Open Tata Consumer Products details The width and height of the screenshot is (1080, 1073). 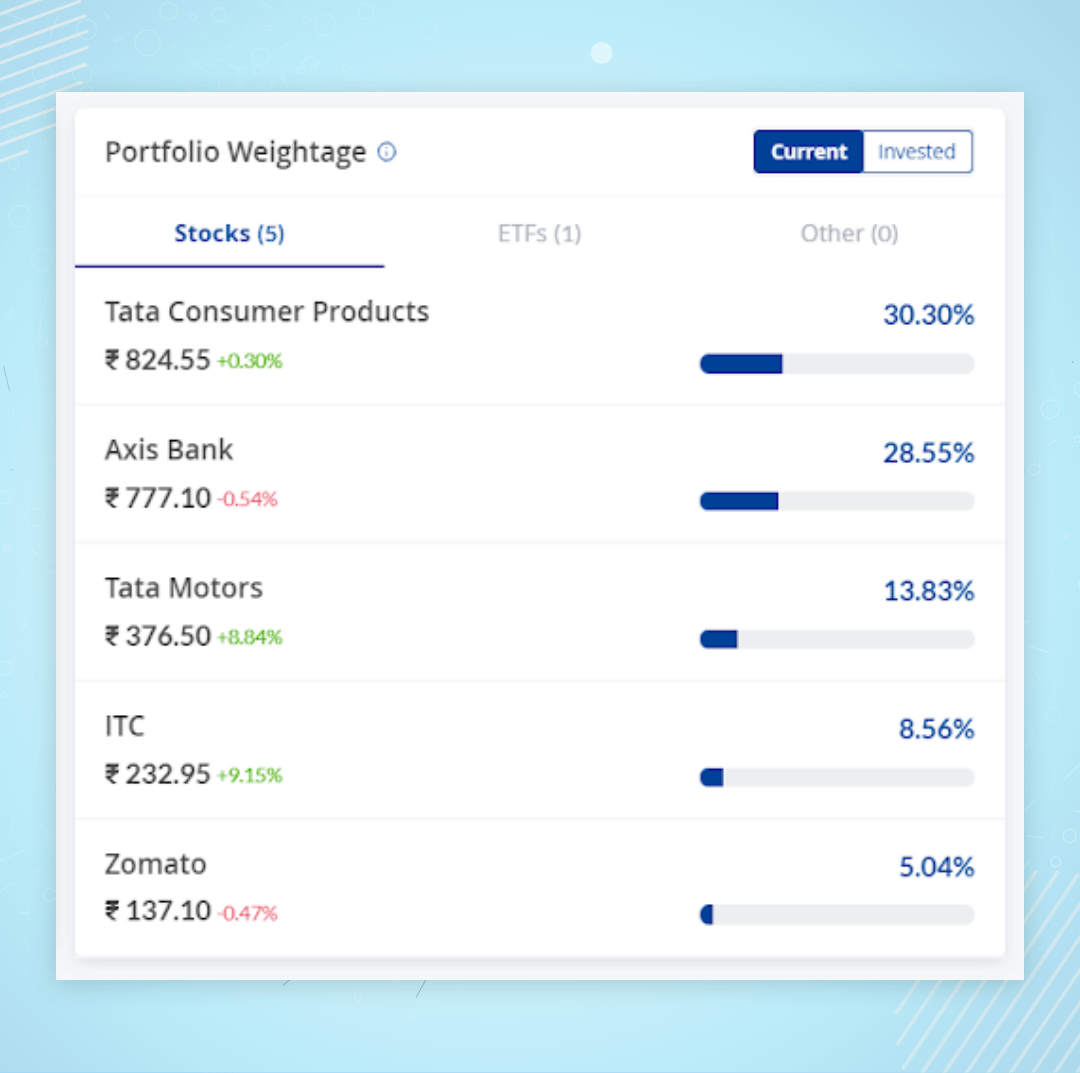pyautogui.click(x=266, y=311)
